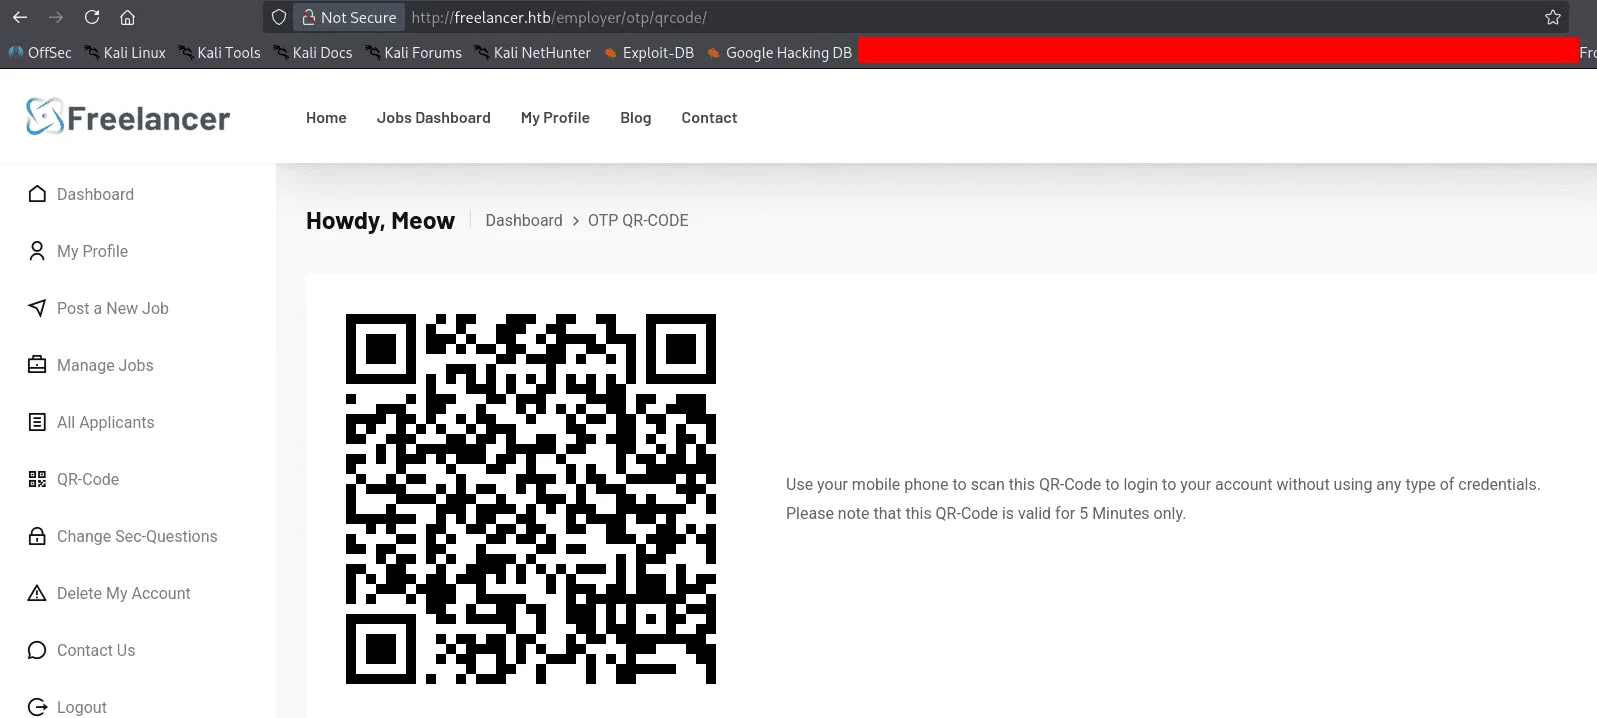Click the browser forward arrow
The height and width of the screenshot is (718, 1597).
56,17
